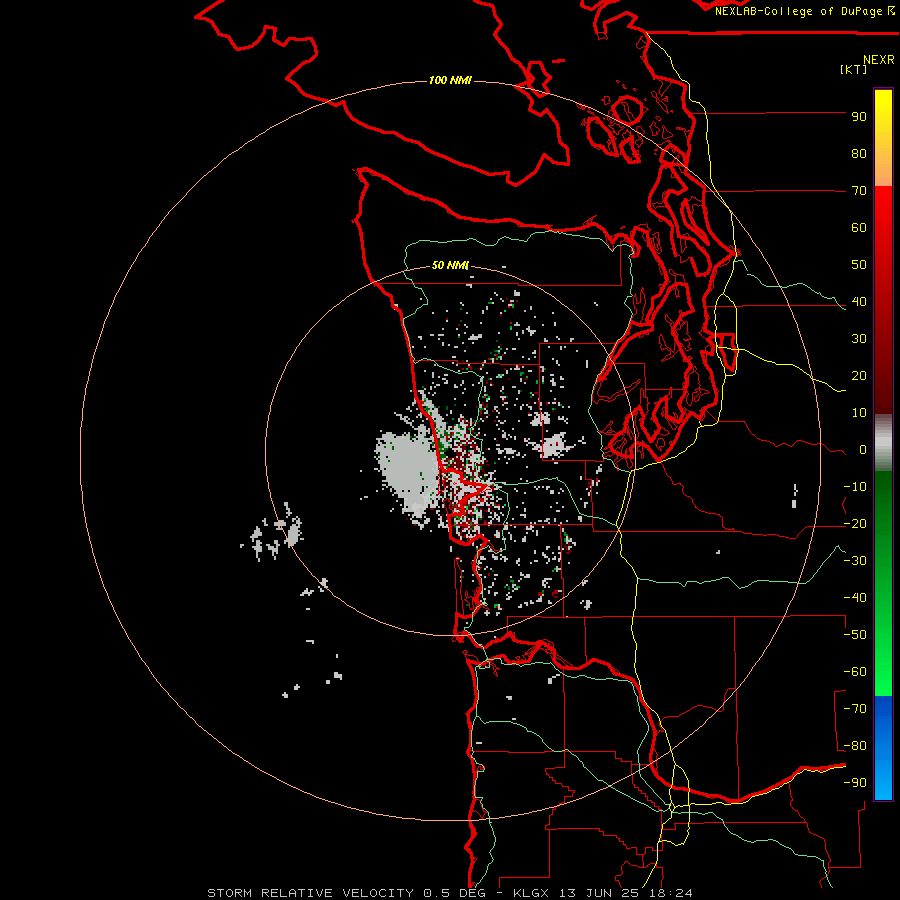
Task: Click the 40 value on the velocity scale
Action: click(x=859, y=302)
